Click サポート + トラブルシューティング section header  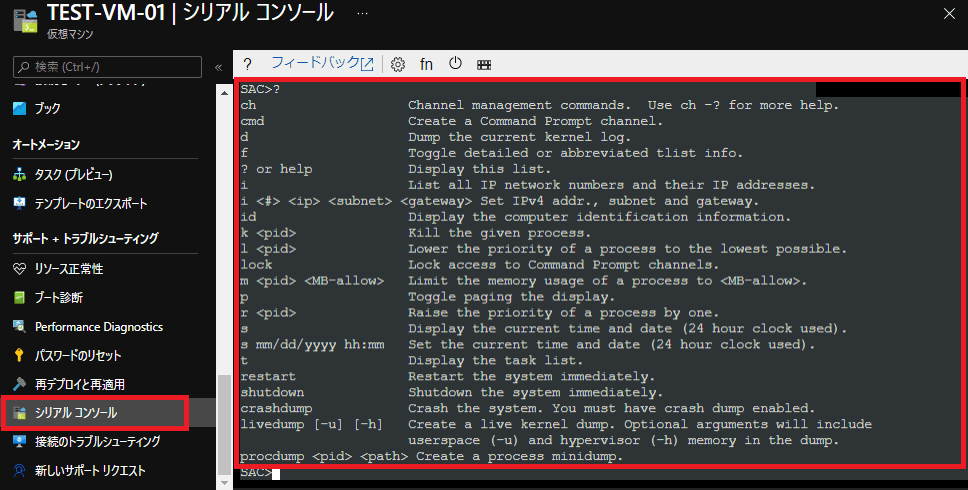(85, 238)
